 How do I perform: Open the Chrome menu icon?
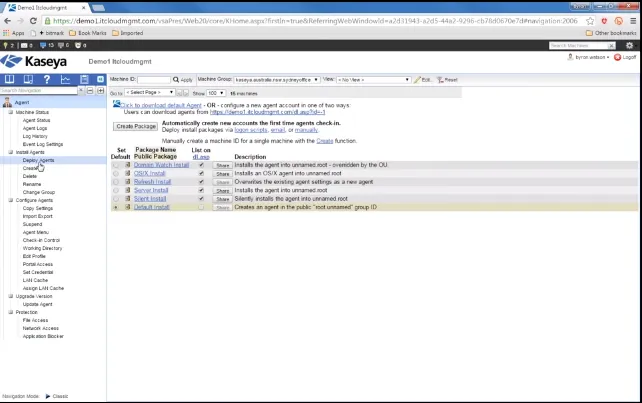[x=633, y=21]
